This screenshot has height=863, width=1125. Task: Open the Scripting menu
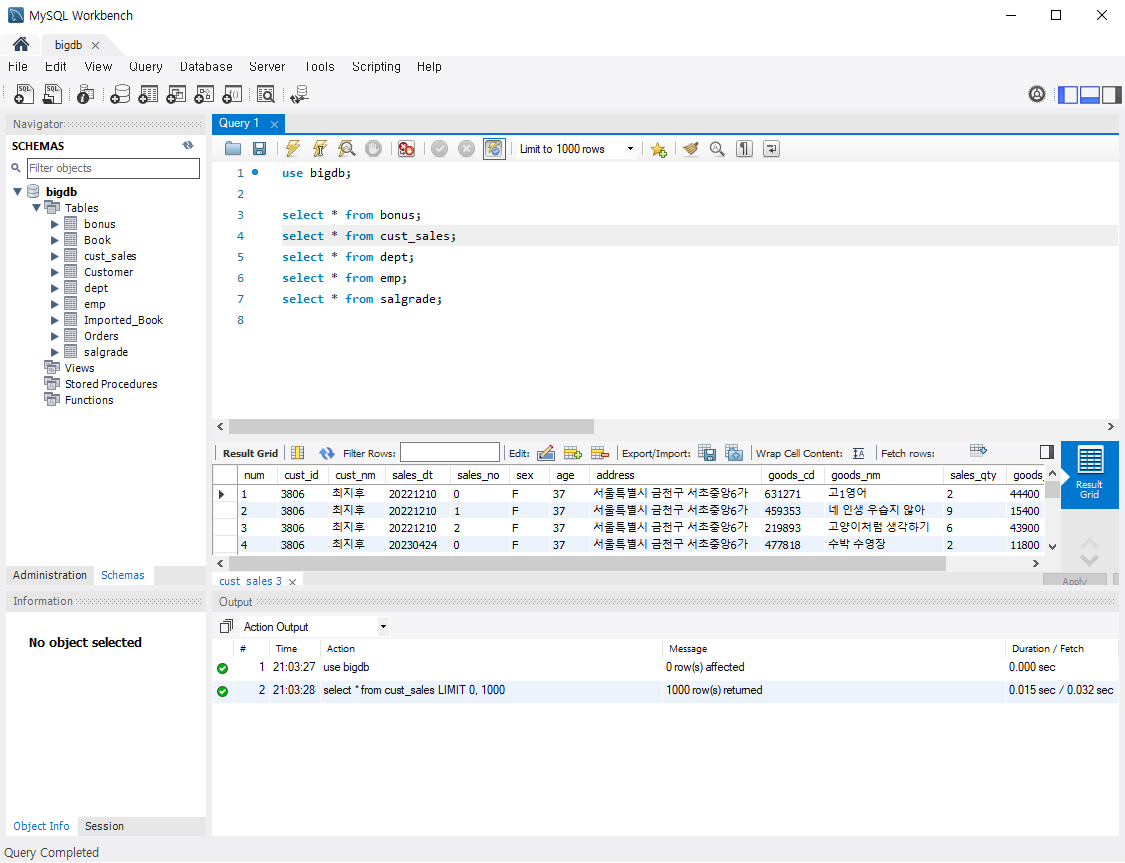[376, 67]
